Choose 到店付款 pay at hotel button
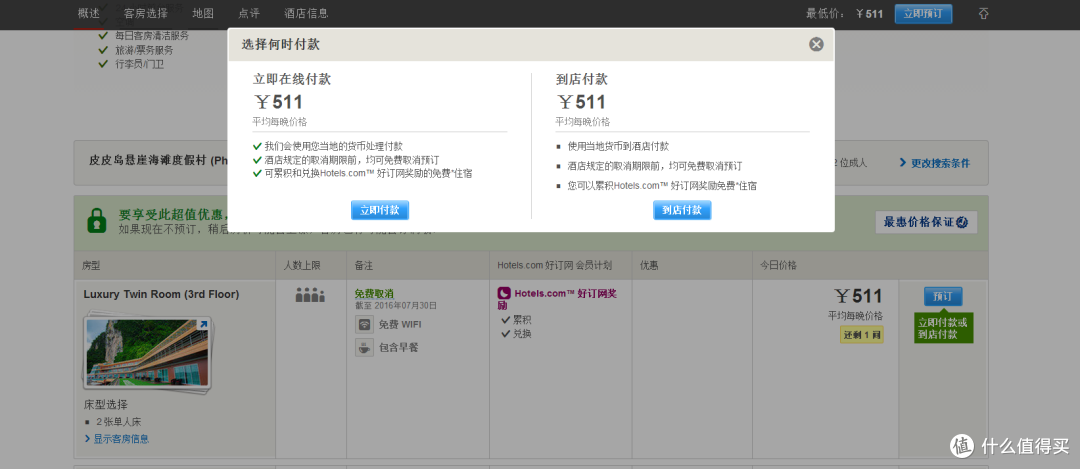 (682, 210)
